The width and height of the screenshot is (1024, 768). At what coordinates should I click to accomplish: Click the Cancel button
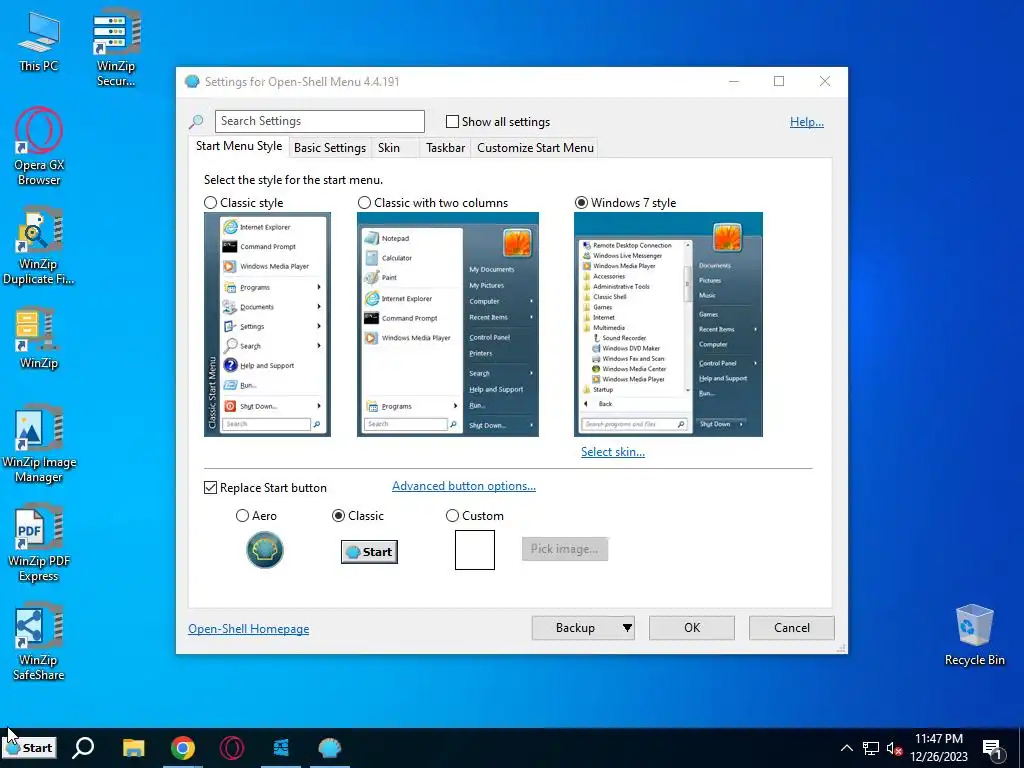pos(792,628)
